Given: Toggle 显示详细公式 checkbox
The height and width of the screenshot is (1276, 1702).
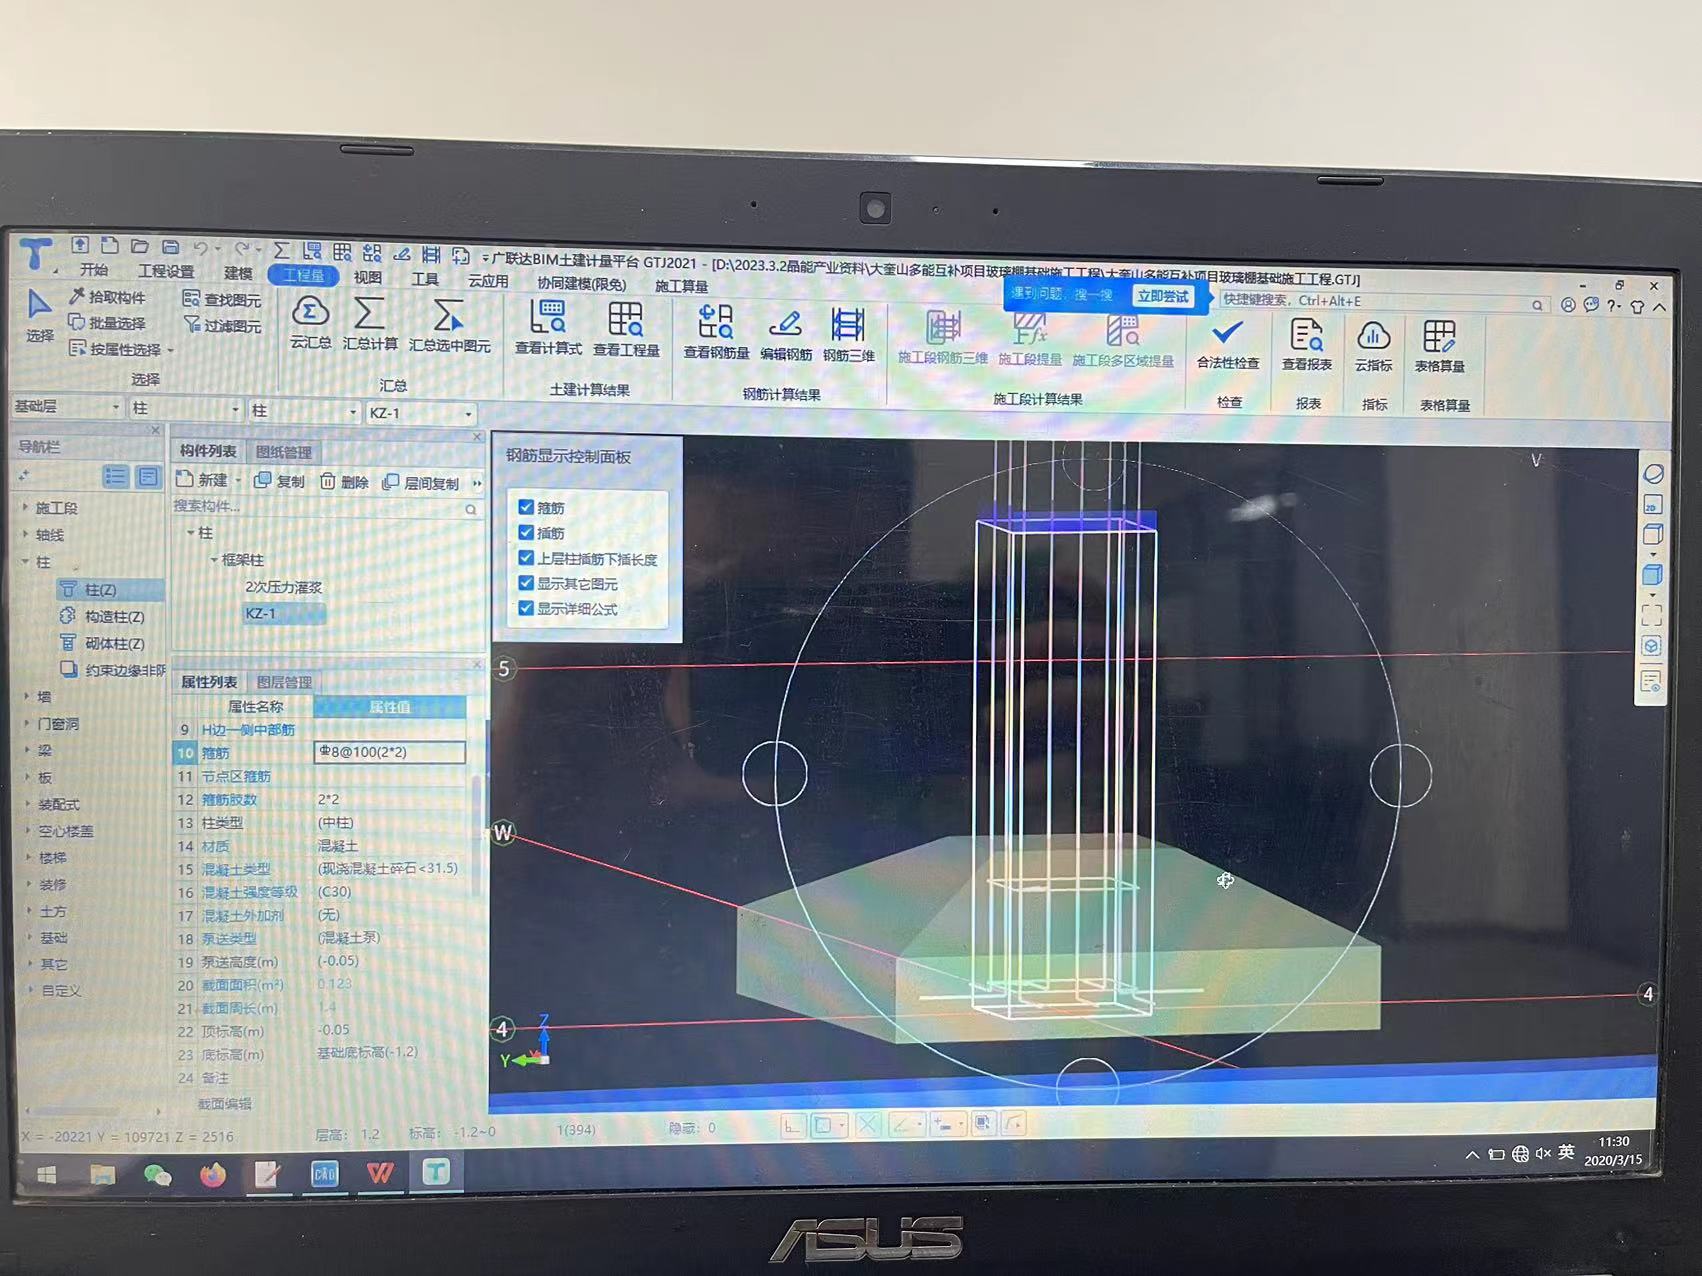Looking at the screenshot, I should click(526, 607).
